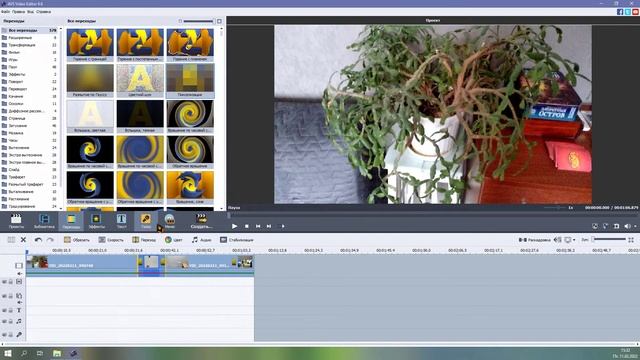Click the Speed button in timeline toolbar
640x360 pixels.
[x=111, y=240]
